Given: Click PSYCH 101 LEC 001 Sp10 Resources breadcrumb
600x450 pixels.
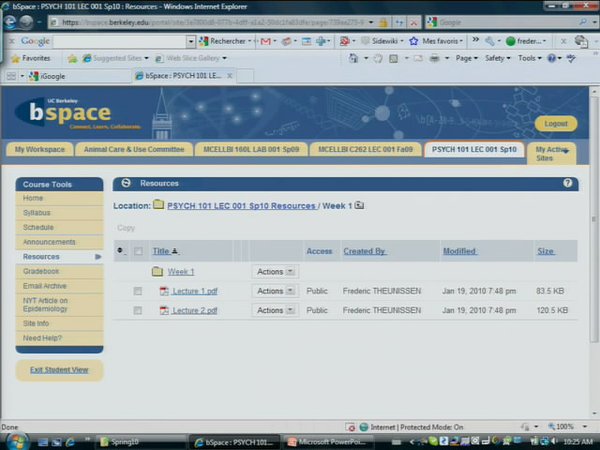Looking at the screenshot, I should 241,205.
